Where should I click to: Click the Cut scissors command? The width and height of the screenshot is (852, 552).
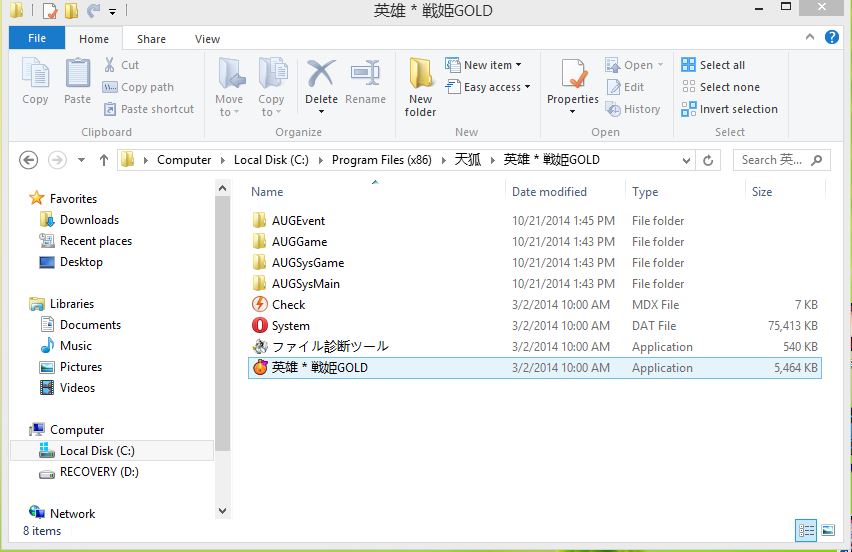pyautogui.click(x=121, y=65)
